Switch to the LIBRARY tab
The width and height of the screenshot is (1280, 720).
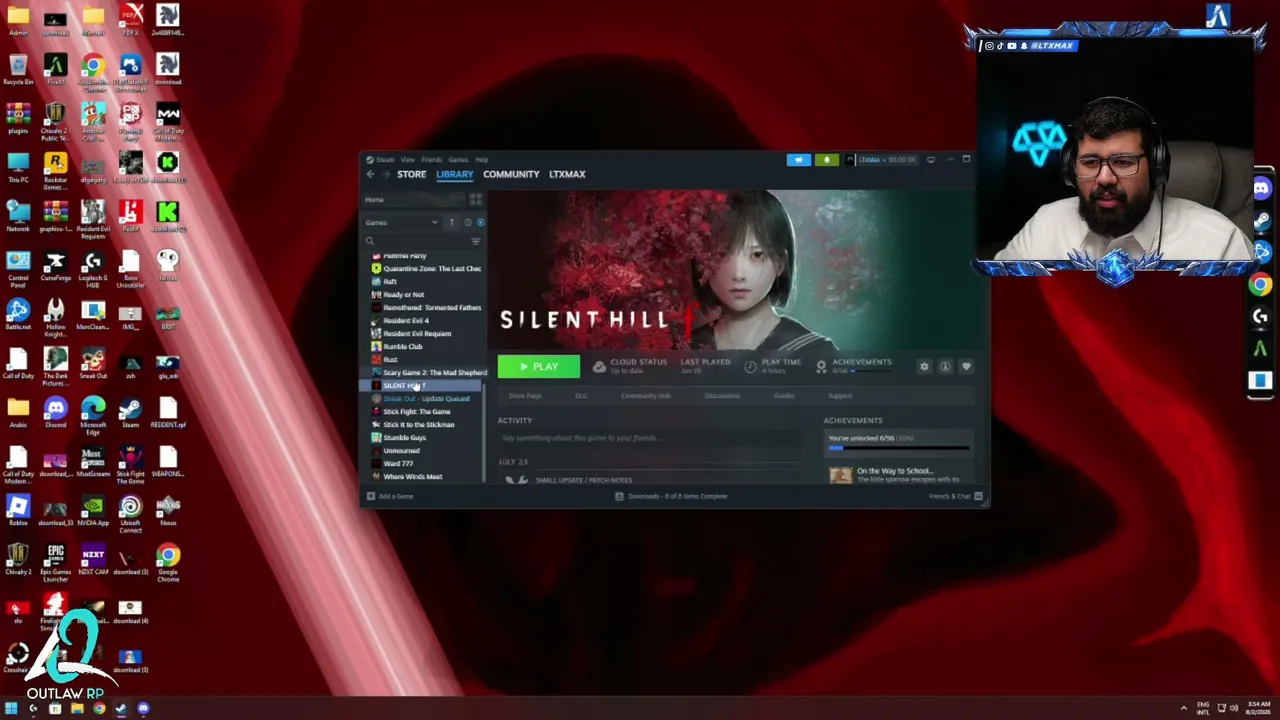(x=454, y=174)
